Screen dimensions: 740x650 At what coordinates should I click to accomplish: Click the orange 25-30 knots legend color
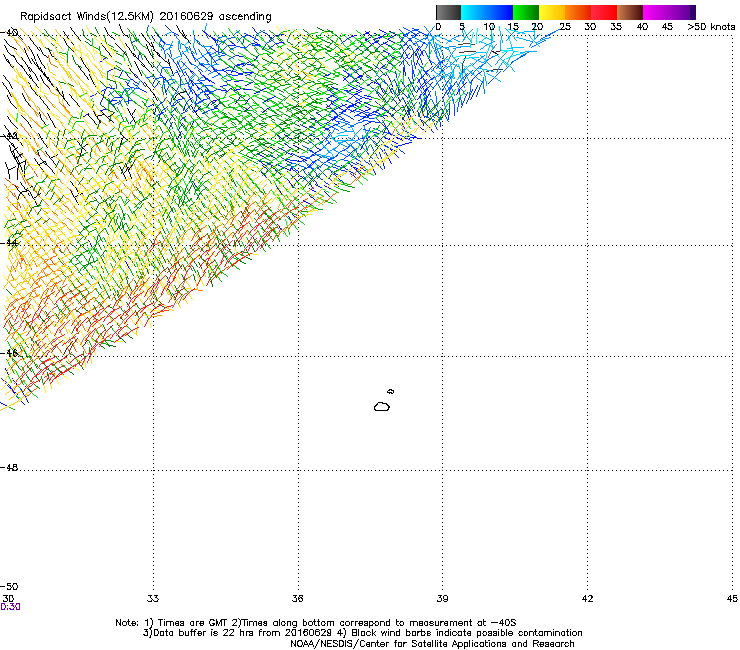coord(578,12)
